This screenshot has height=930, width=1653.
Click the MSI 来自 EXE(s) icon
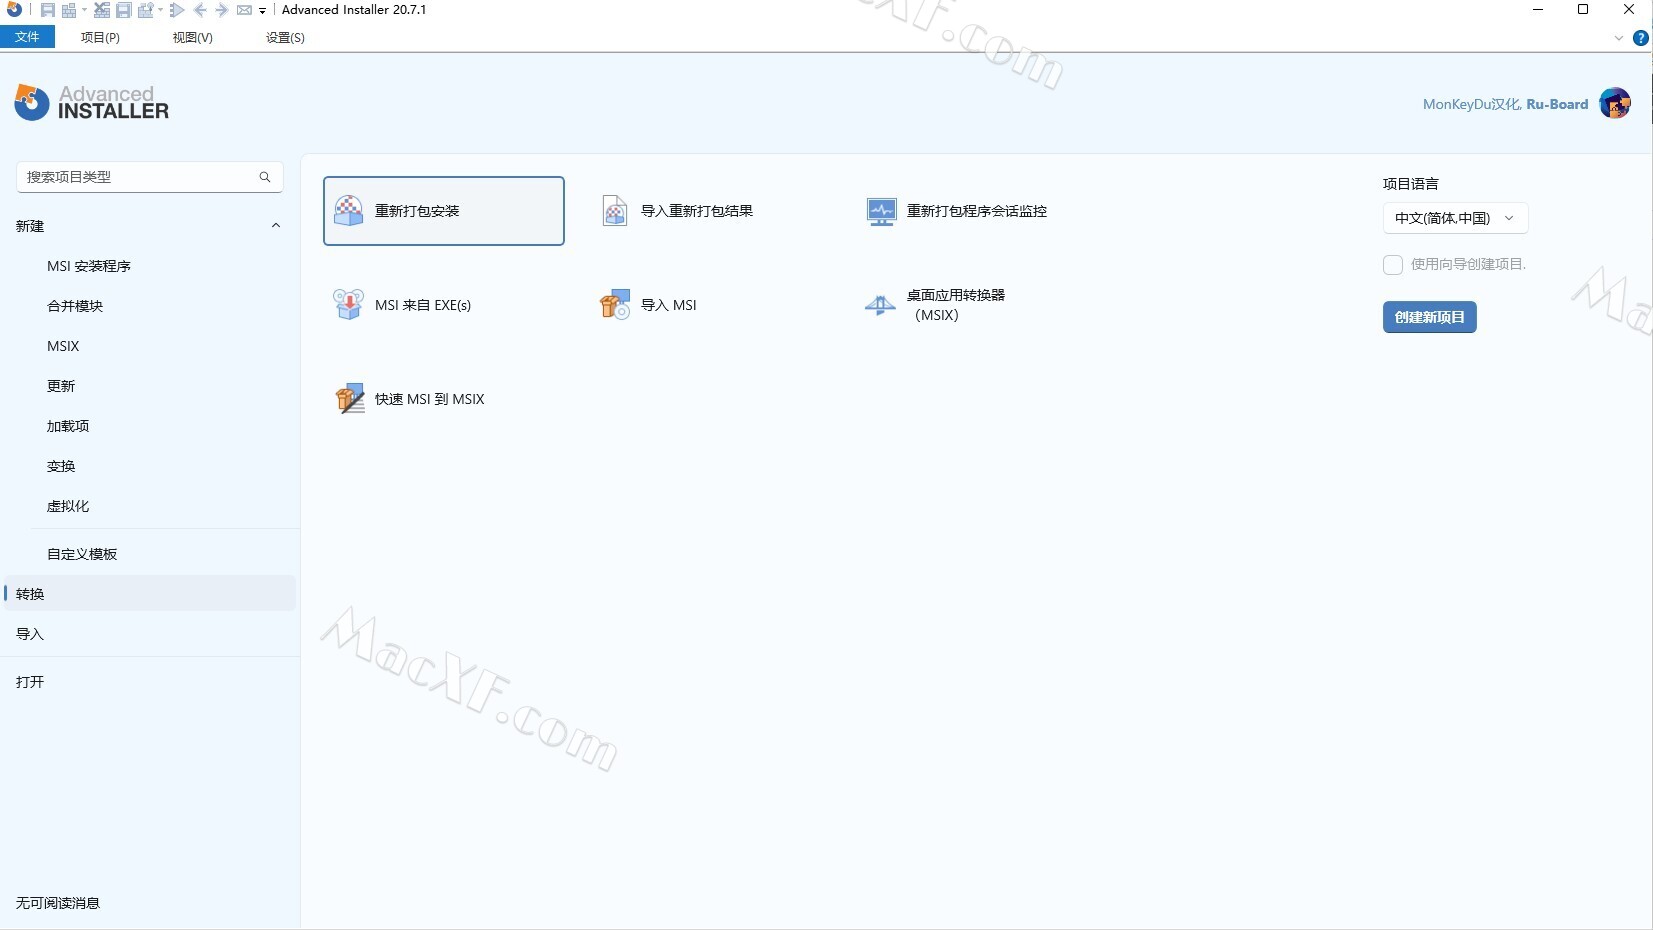coord(348,304)
